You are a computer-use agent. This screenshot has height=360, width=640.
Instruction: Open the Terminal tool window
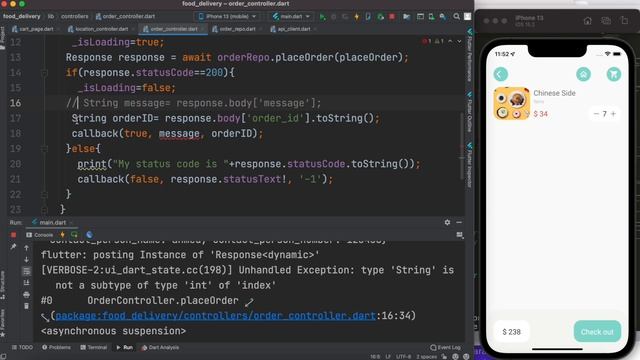coord(93,347)
